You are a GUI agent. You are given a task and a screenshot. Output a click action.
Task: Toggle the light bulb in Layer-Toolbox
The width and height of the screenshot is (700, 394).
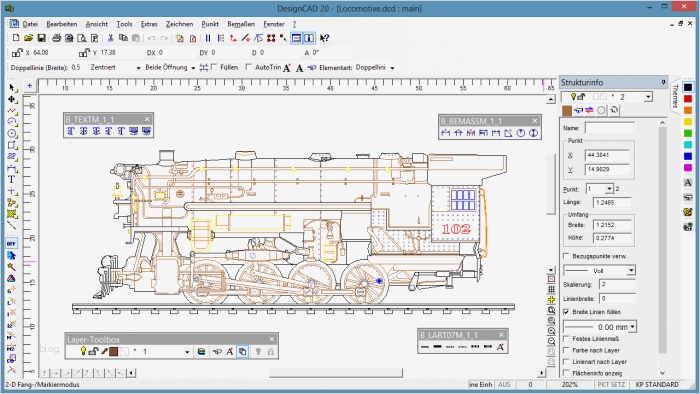tap(83, 352)
